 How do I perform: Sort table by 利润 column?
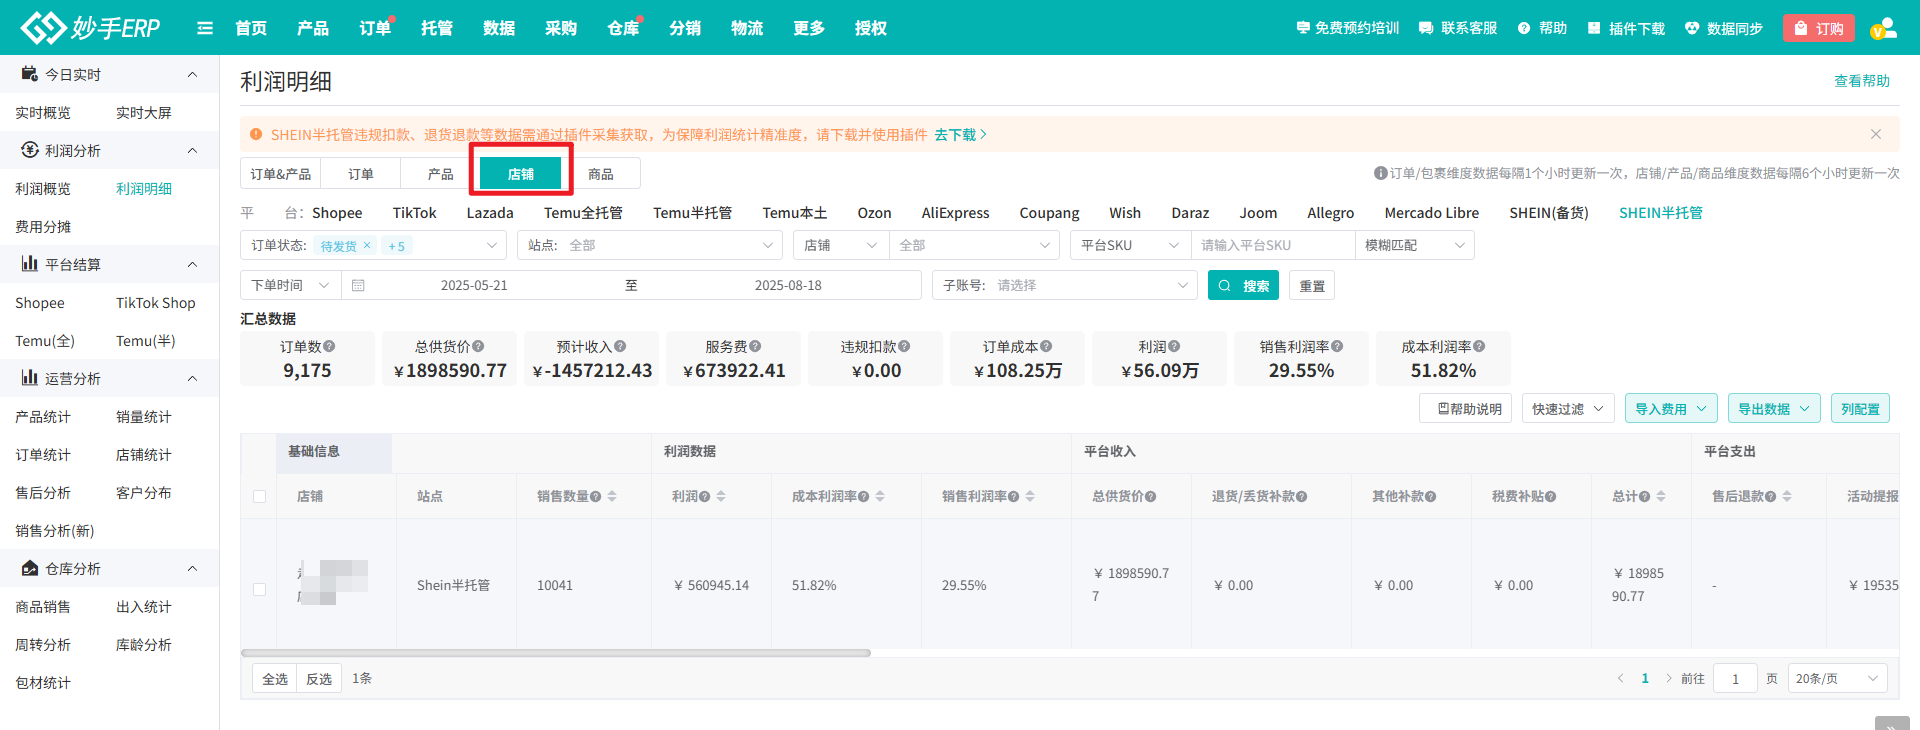[x=721, y=496]
